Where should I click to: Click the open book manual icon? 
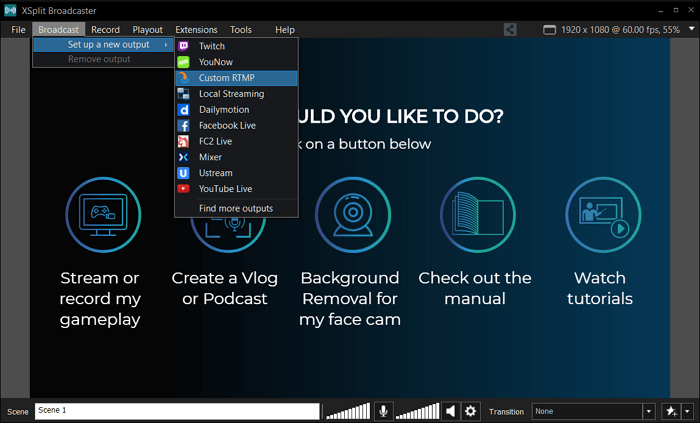click(x=478, y=215)
